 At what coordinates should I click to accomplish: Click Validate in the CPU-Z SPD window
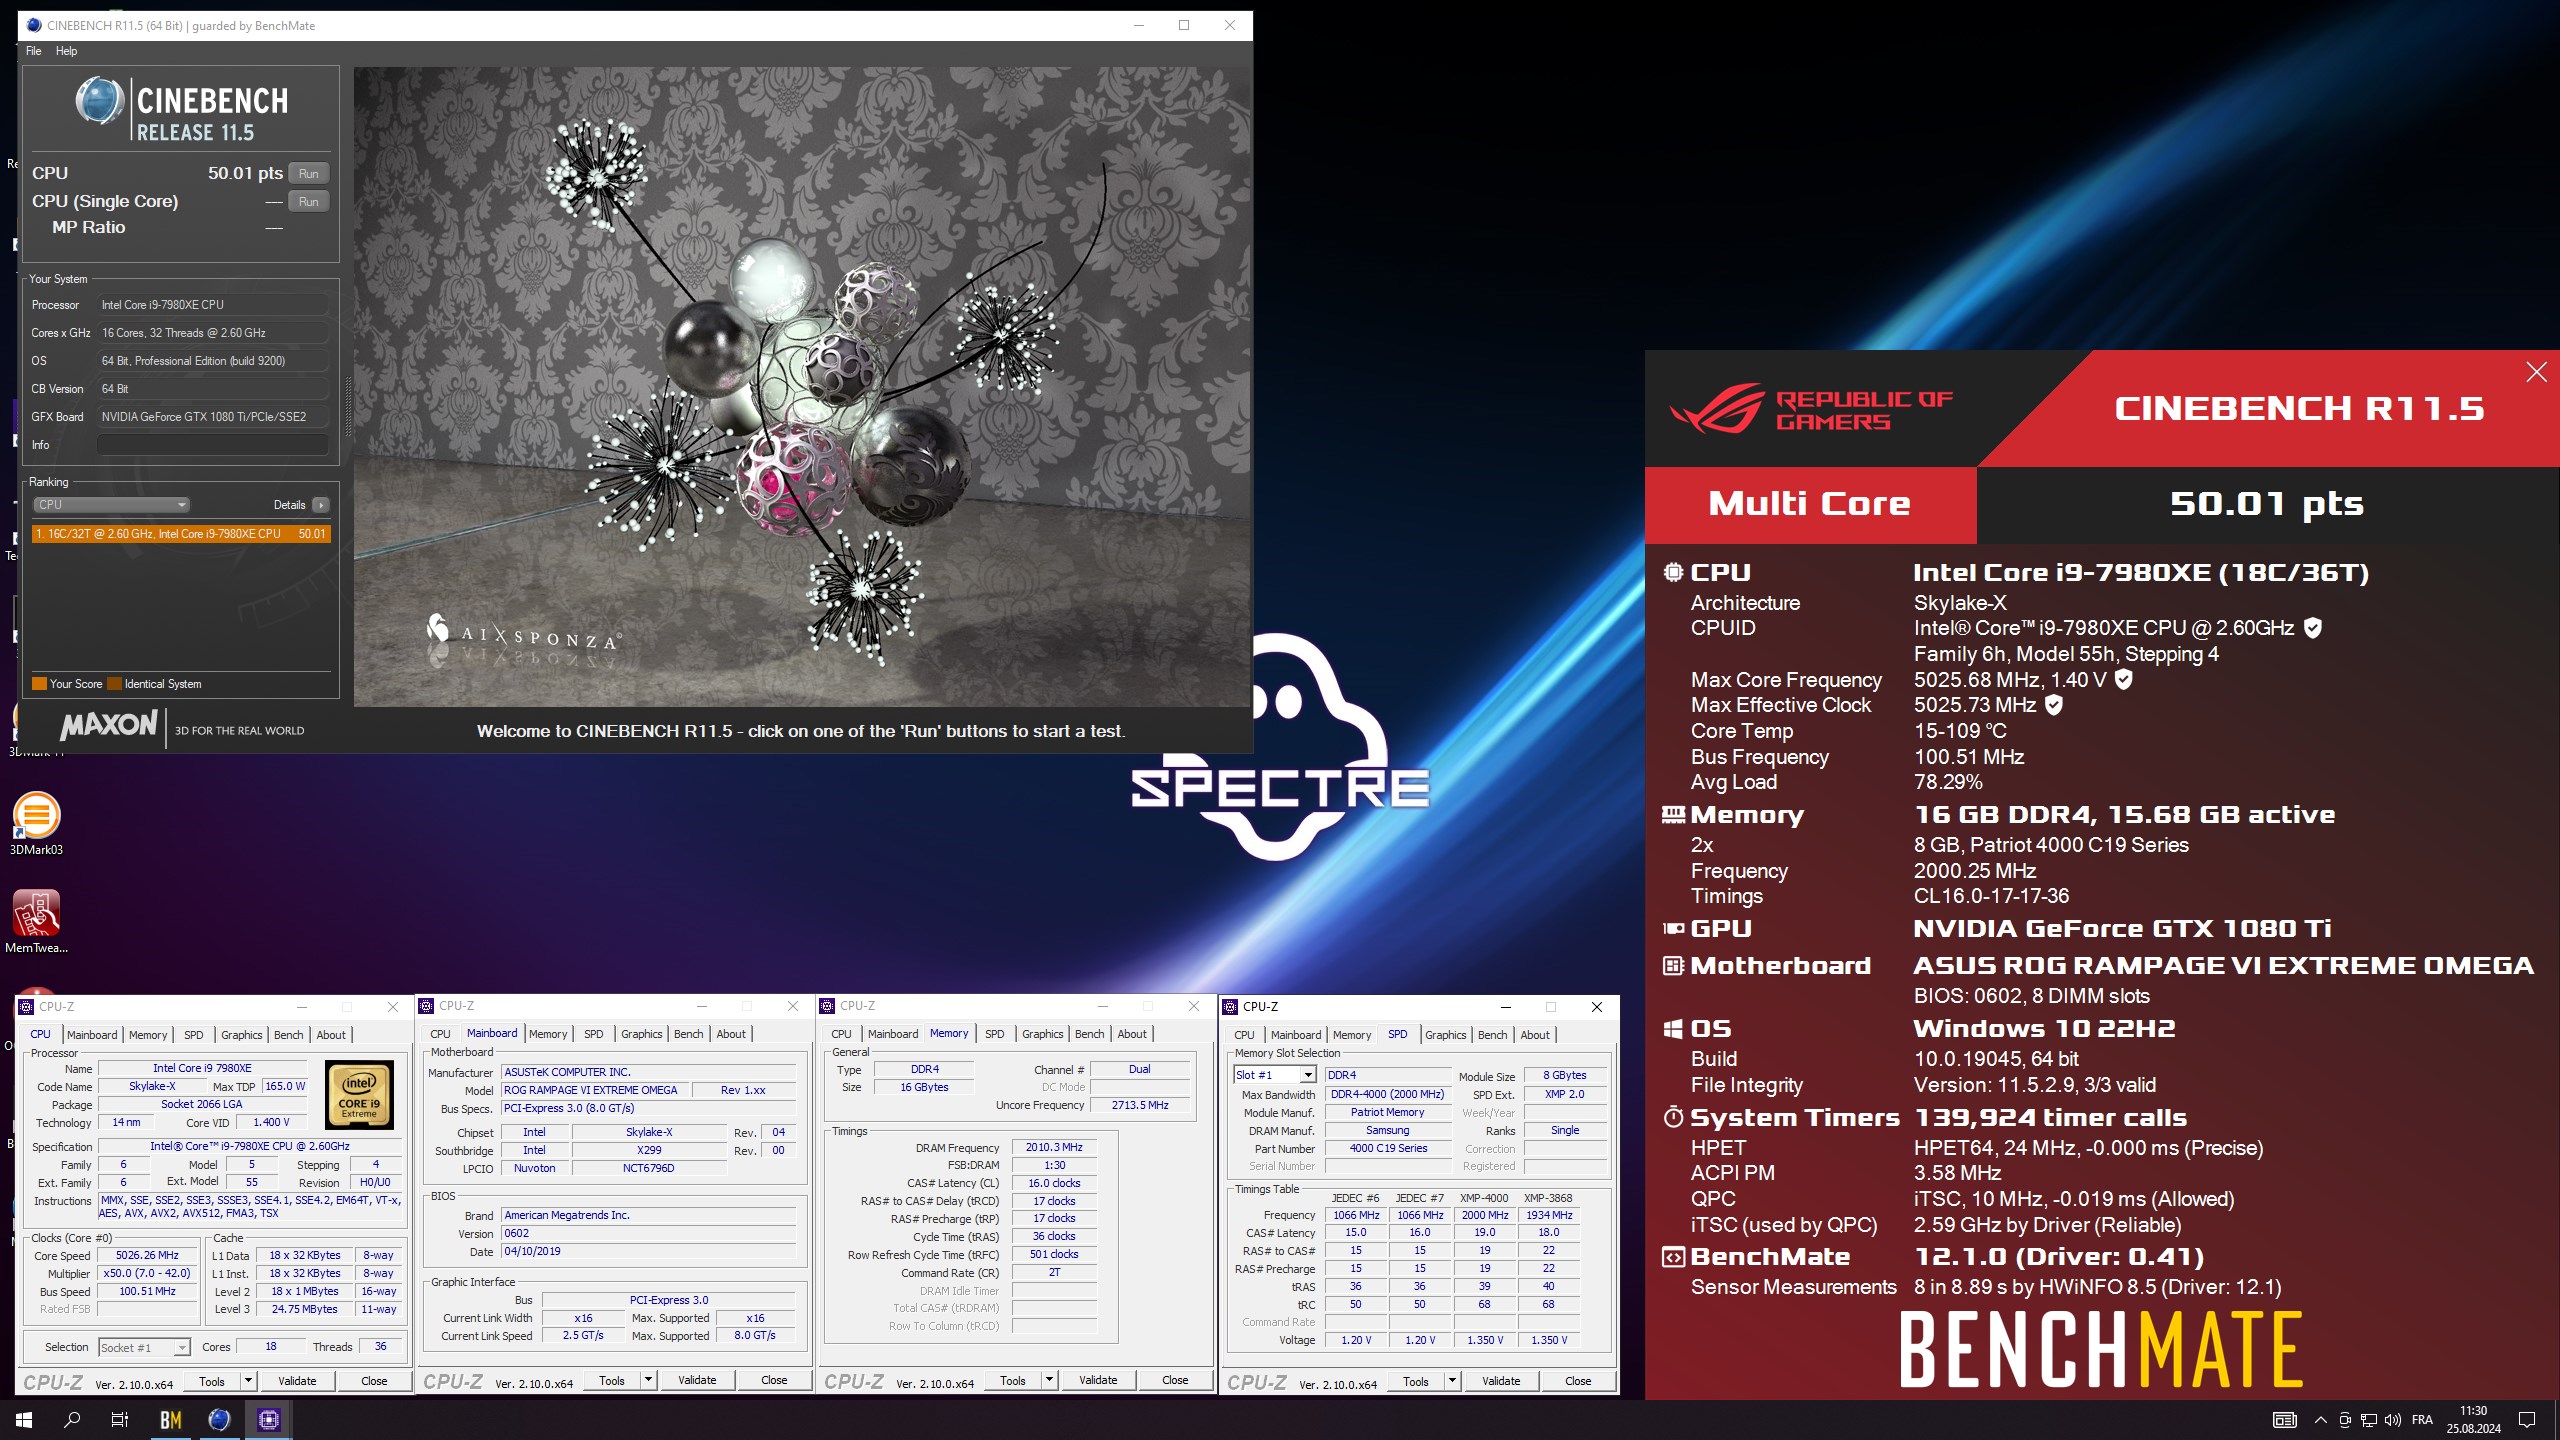click(1501, 1381)
